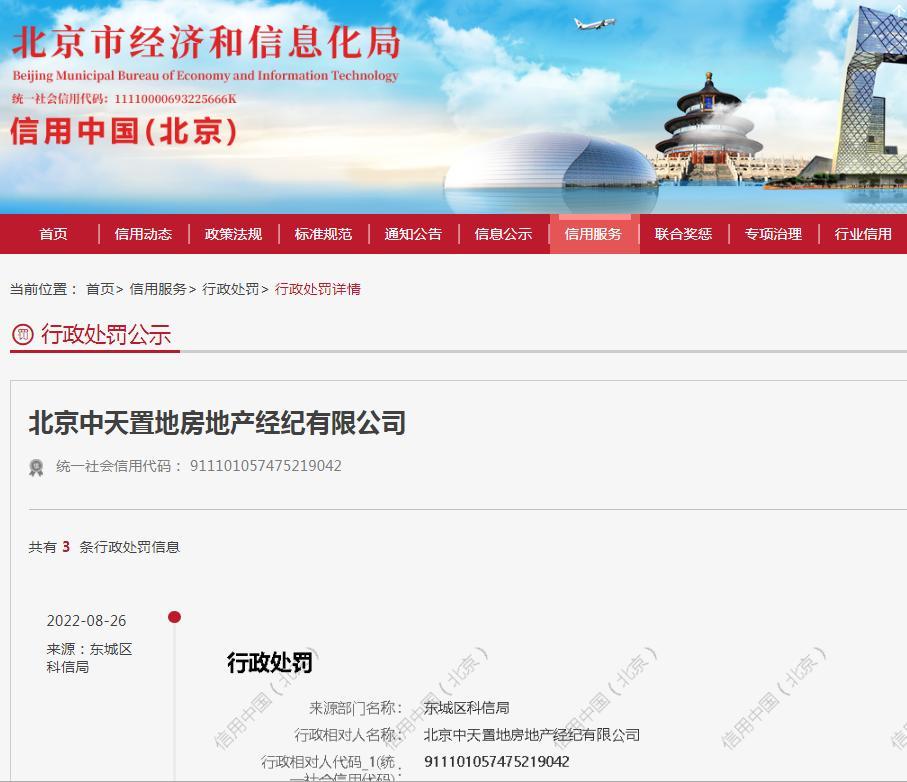Screen dimensions: 907x782
Task: Go to 专项治理 section
Action: pos(773,234)
